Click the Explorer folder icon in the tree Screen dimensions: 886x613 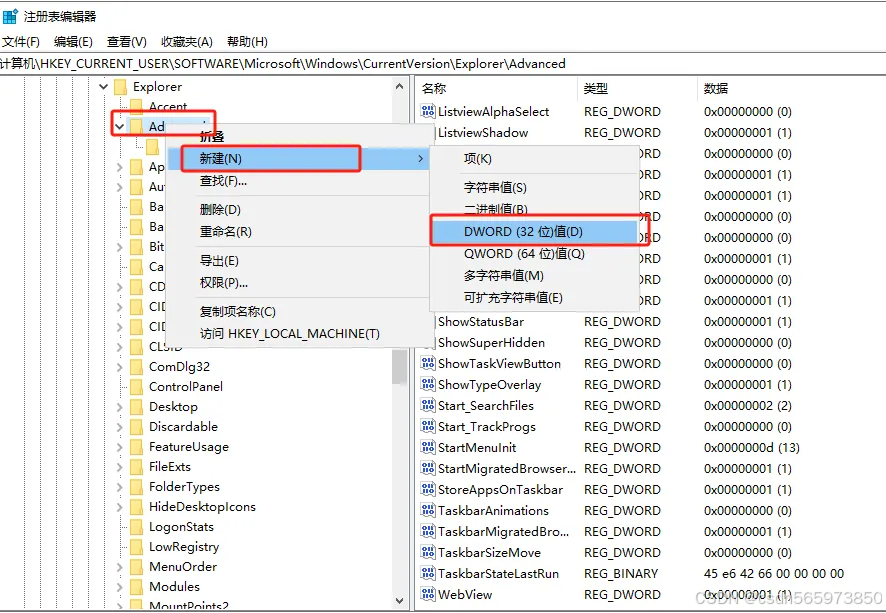click(120, 87)
